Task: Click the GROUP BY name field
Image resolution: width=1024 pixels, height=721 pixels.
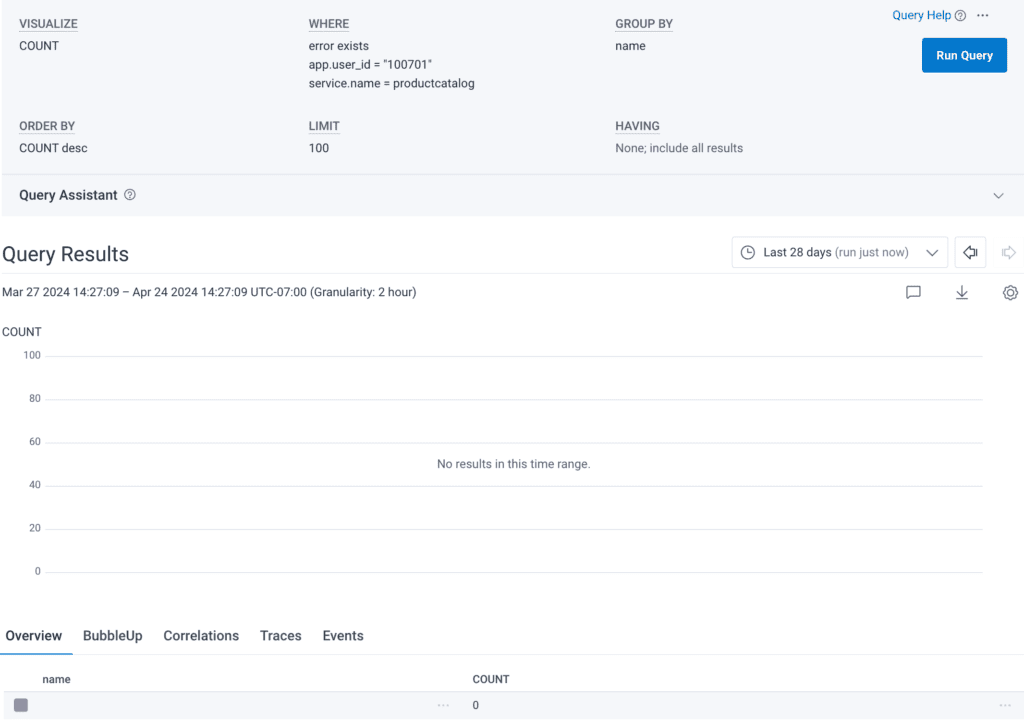Action: 630,46
